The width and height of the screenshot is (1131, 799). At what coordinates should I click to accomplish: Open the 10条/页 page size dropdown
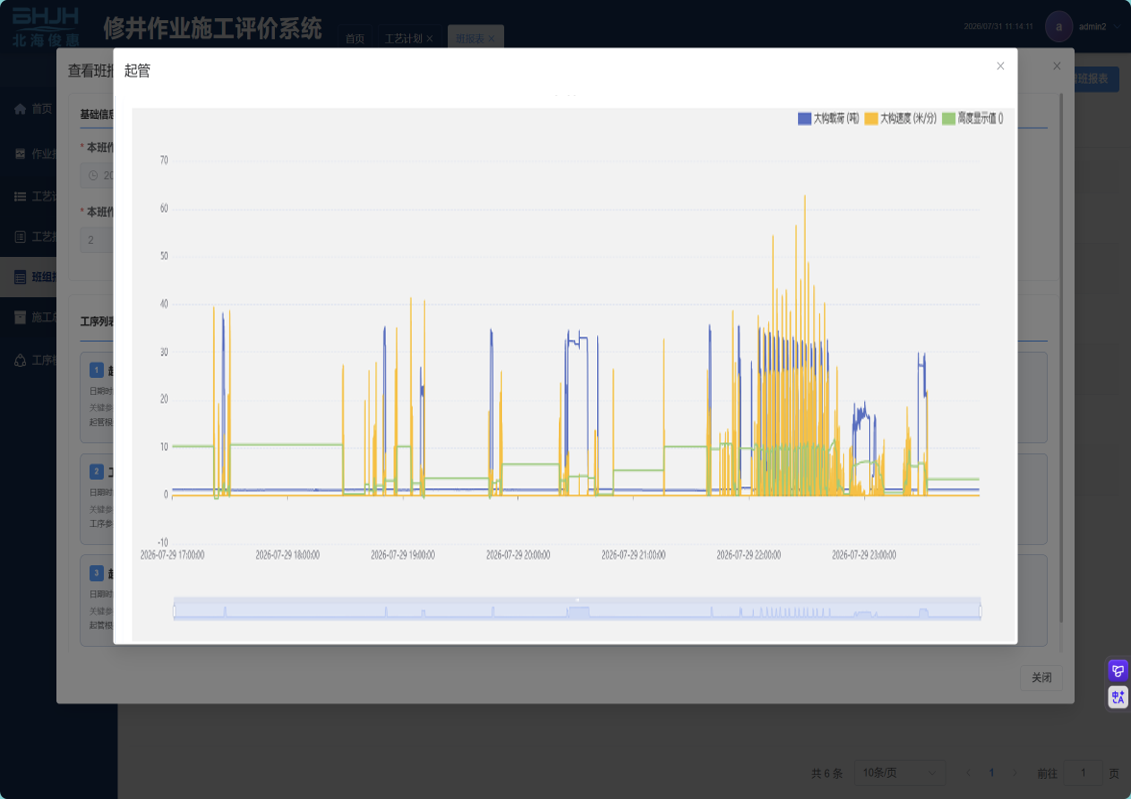click(x=899, y=772)
